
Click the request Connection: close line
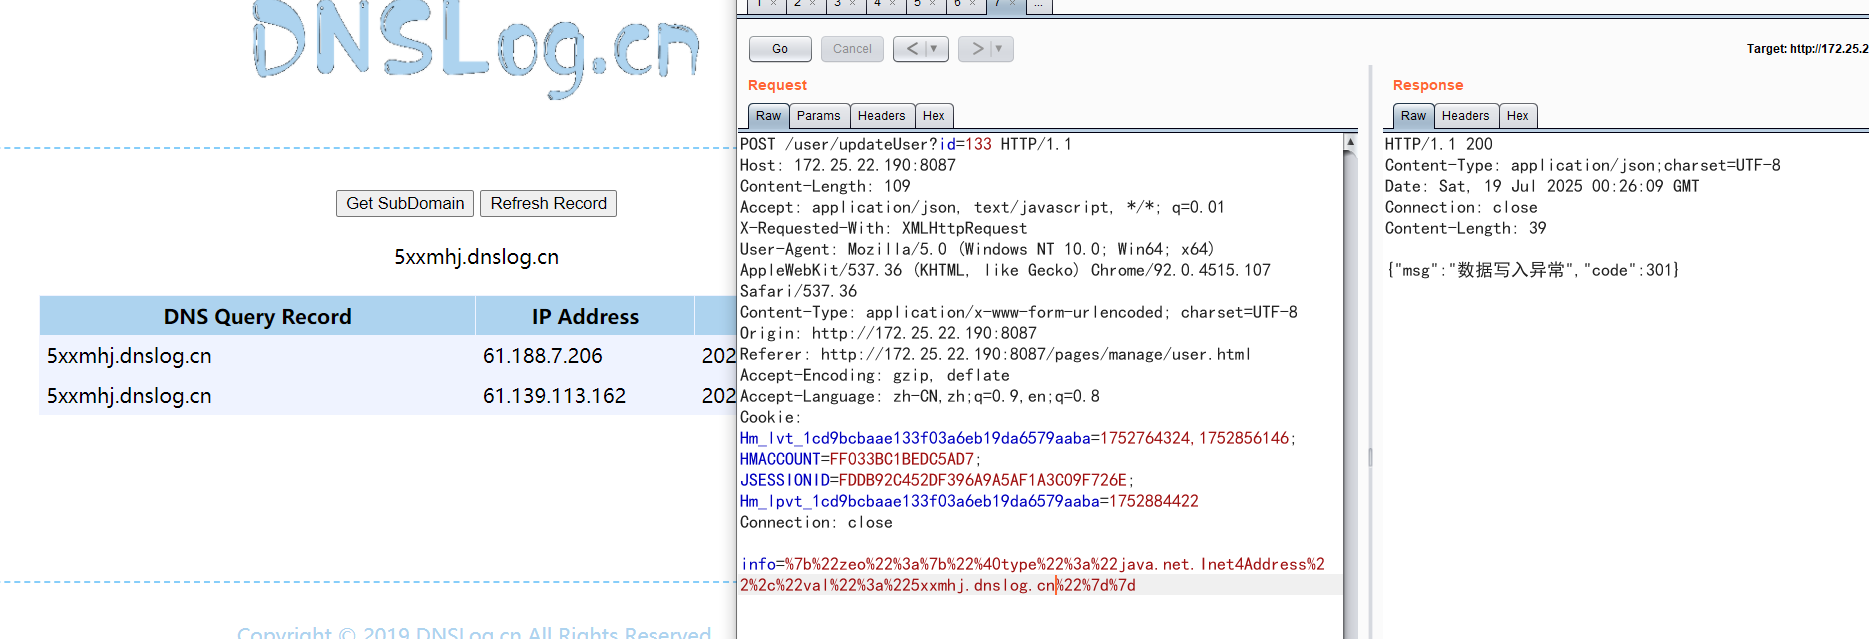coord(816,522)
